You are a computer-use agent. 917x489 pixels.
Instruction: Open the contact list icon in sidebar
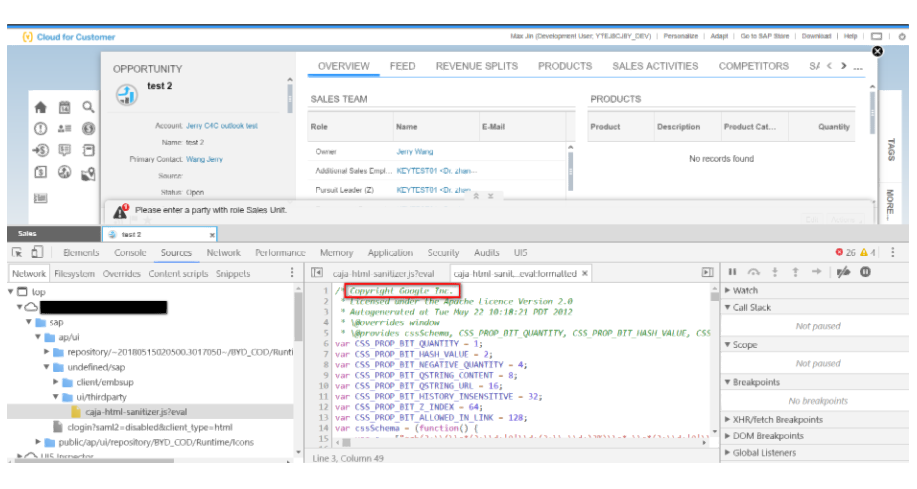point(64,129)
